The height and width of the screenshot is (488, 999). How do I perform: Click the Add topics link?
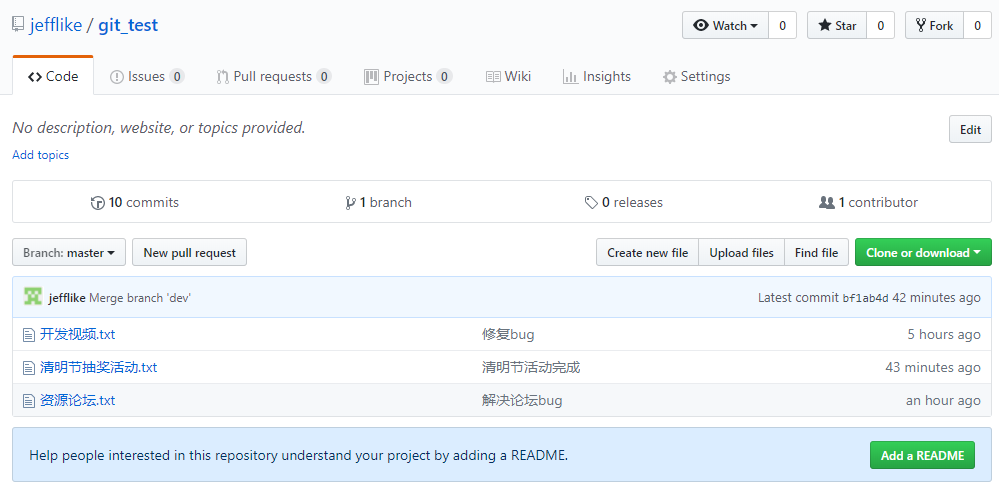click(x=41, y=155)
